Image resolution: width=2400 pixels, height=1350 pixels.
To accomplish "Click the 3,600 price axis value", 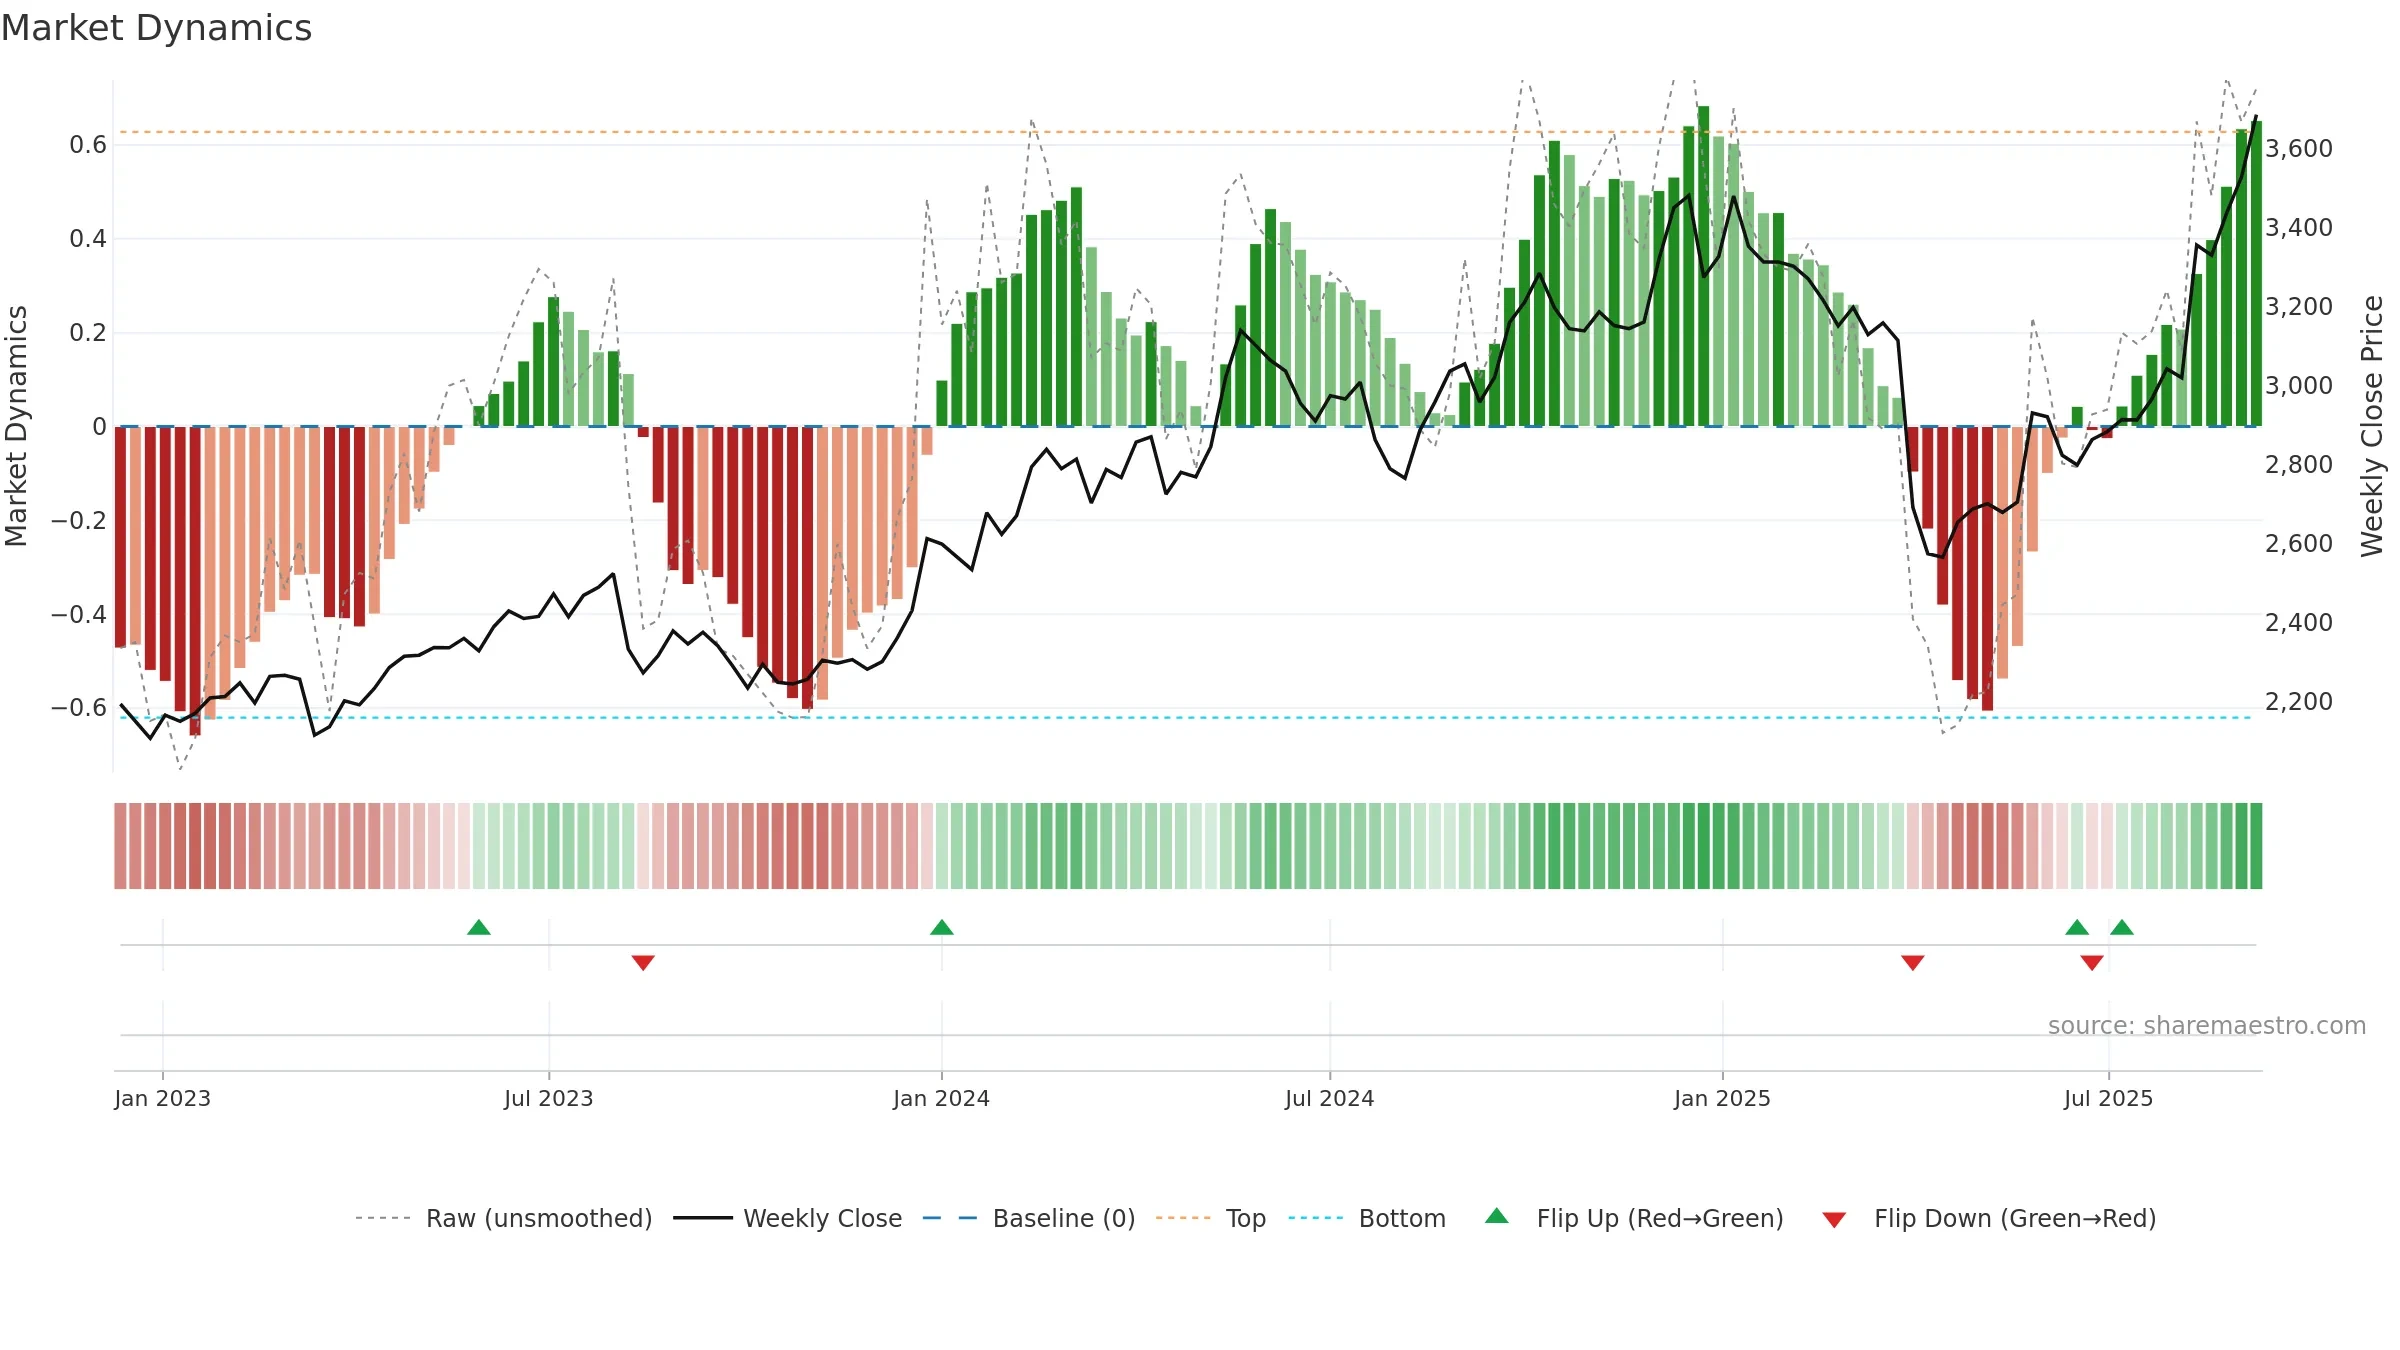I will click(2299, 148).
